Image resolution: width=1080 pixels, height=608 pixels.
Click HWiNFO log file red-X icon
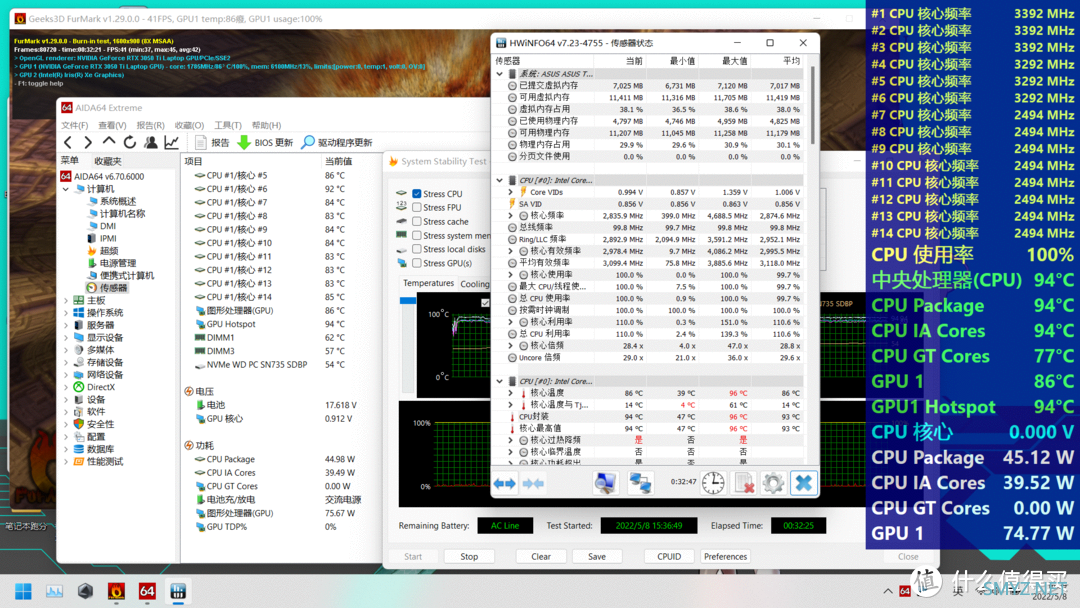pos(744,483)
